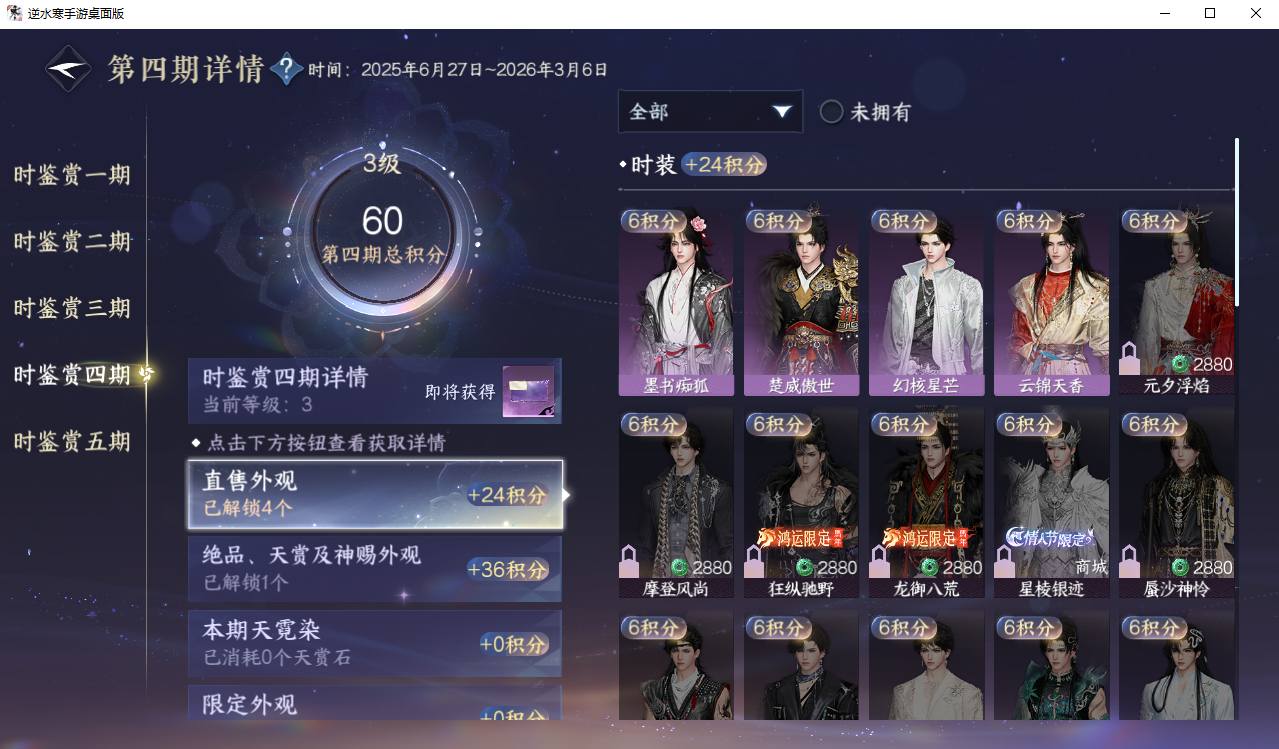1279x749 pixels.
Task: Click the outfit list vertical scrollbar
Action: pos(1236,222)
